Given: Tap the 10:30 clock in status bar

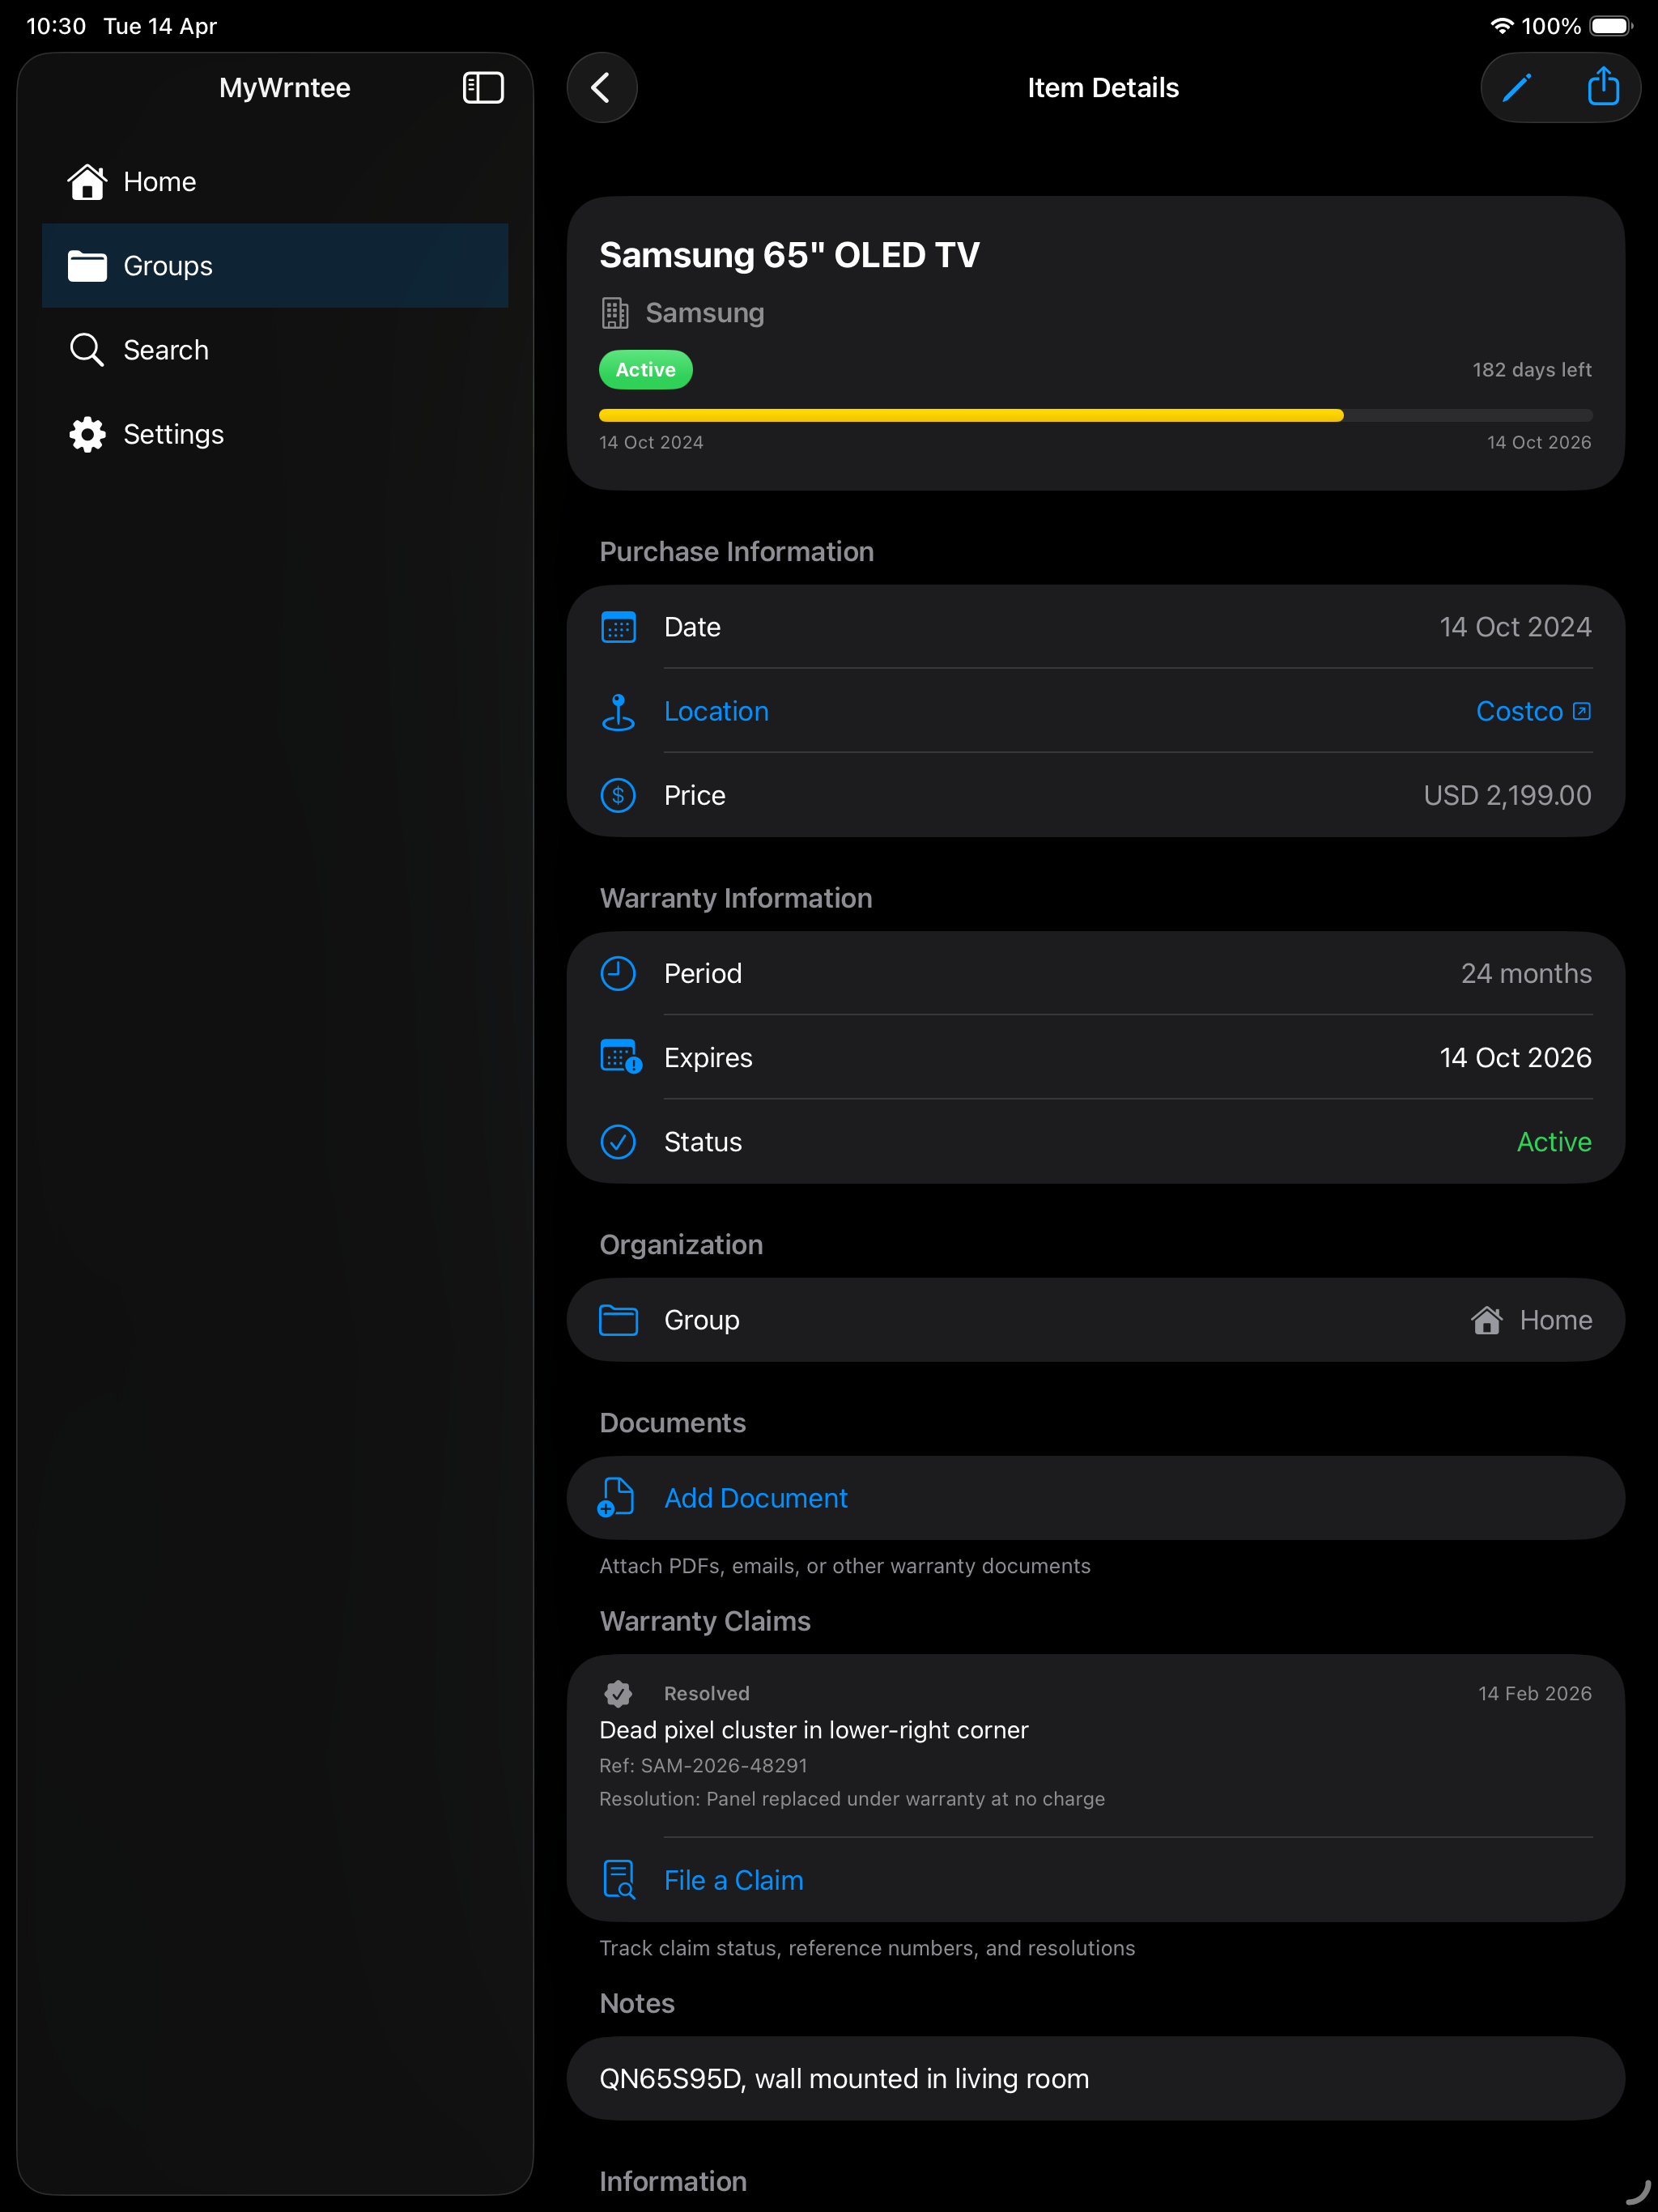Looking at the screenshot, I should click(x=56, y=26).
